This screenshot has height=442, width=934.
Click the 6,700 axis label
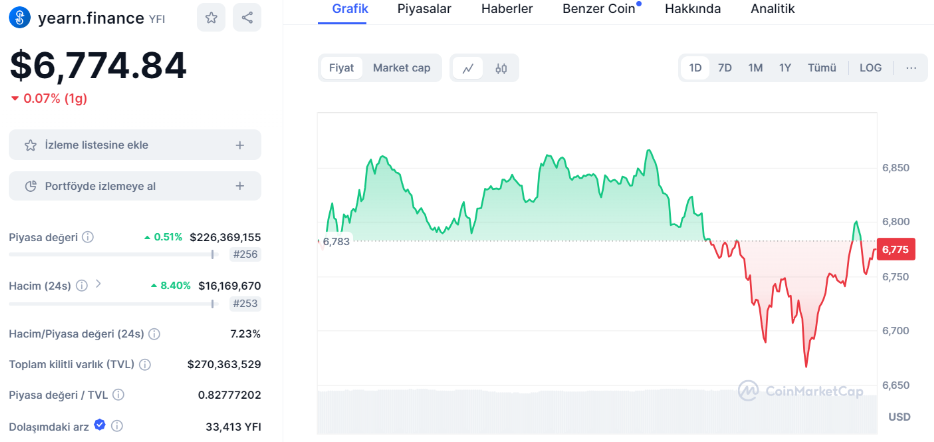tap(896, 331)
